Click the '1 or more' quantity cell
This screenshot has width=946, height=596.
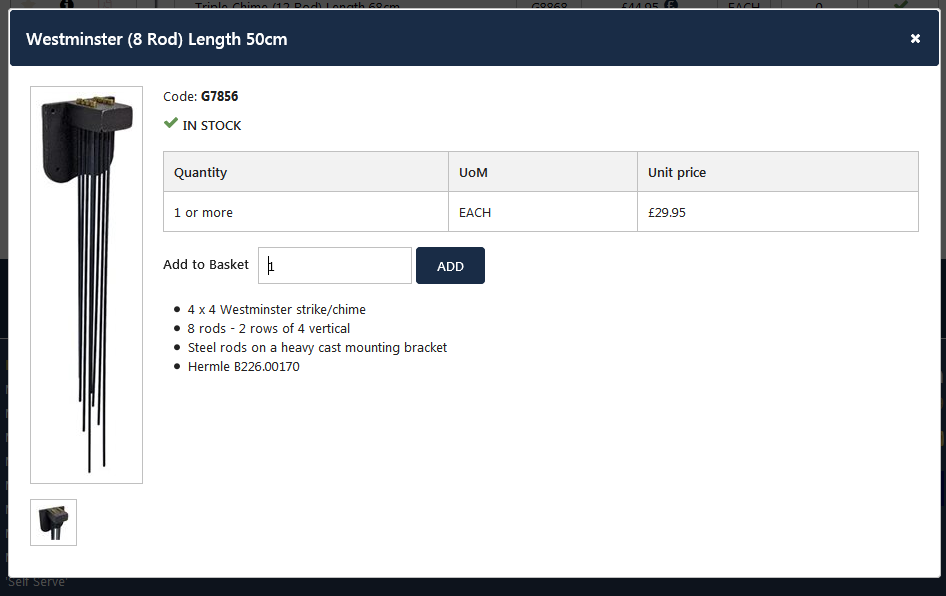coord(203,212)
